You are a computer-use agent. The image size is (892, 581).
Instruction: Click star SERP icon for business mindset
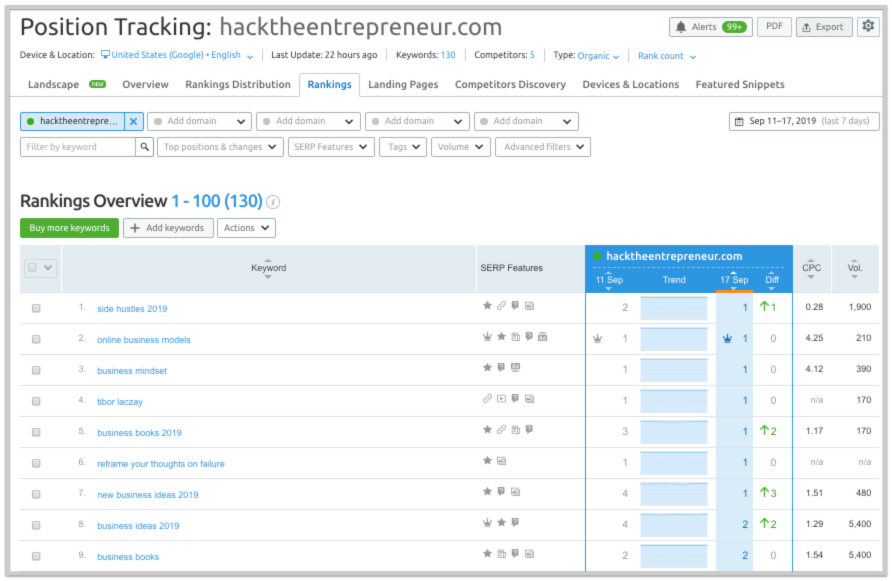[487, 368]
